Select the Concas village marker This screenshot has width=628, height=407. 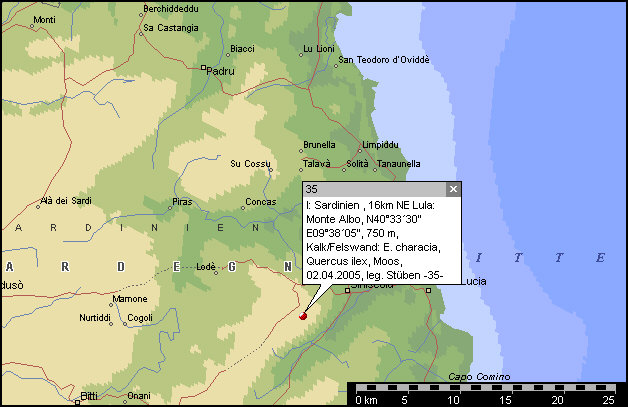243,209
